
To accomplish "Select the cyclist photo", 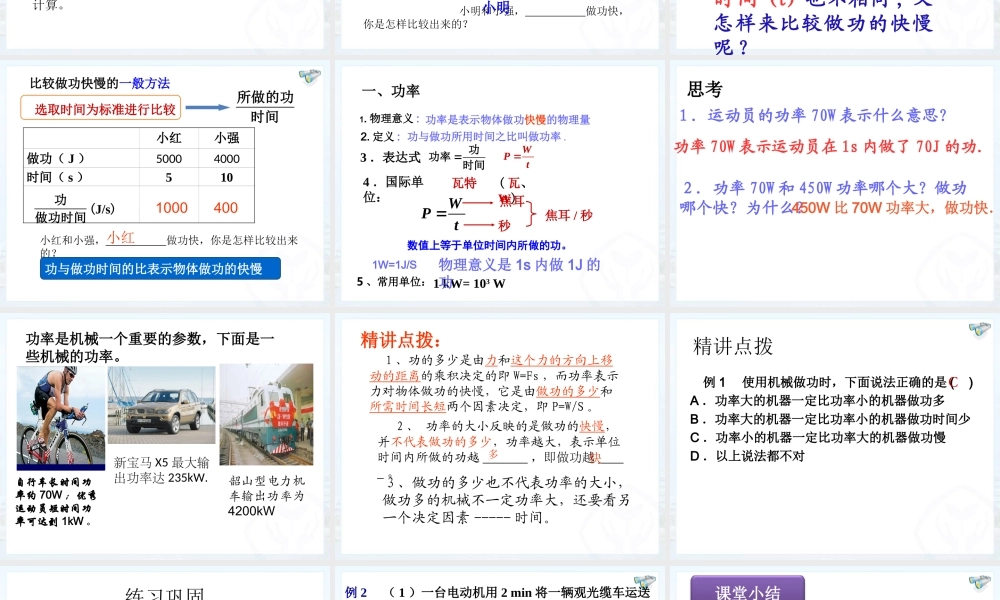I will pos(61,417).
